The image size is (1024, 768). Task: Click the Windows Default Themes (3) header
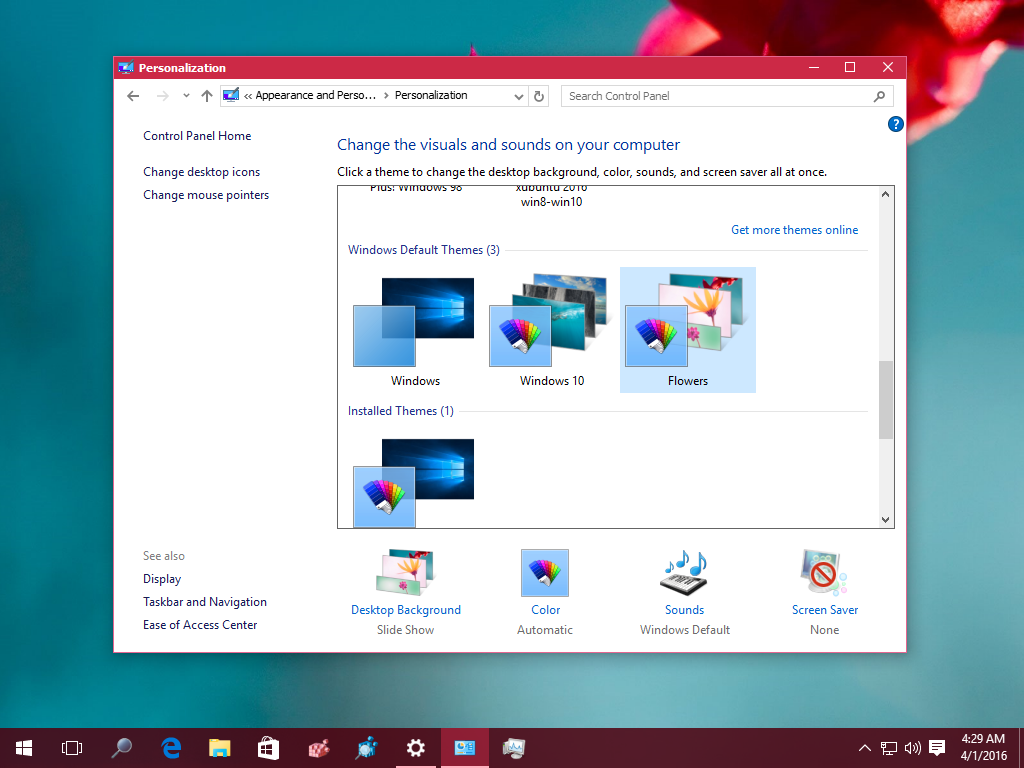(424, 250)
